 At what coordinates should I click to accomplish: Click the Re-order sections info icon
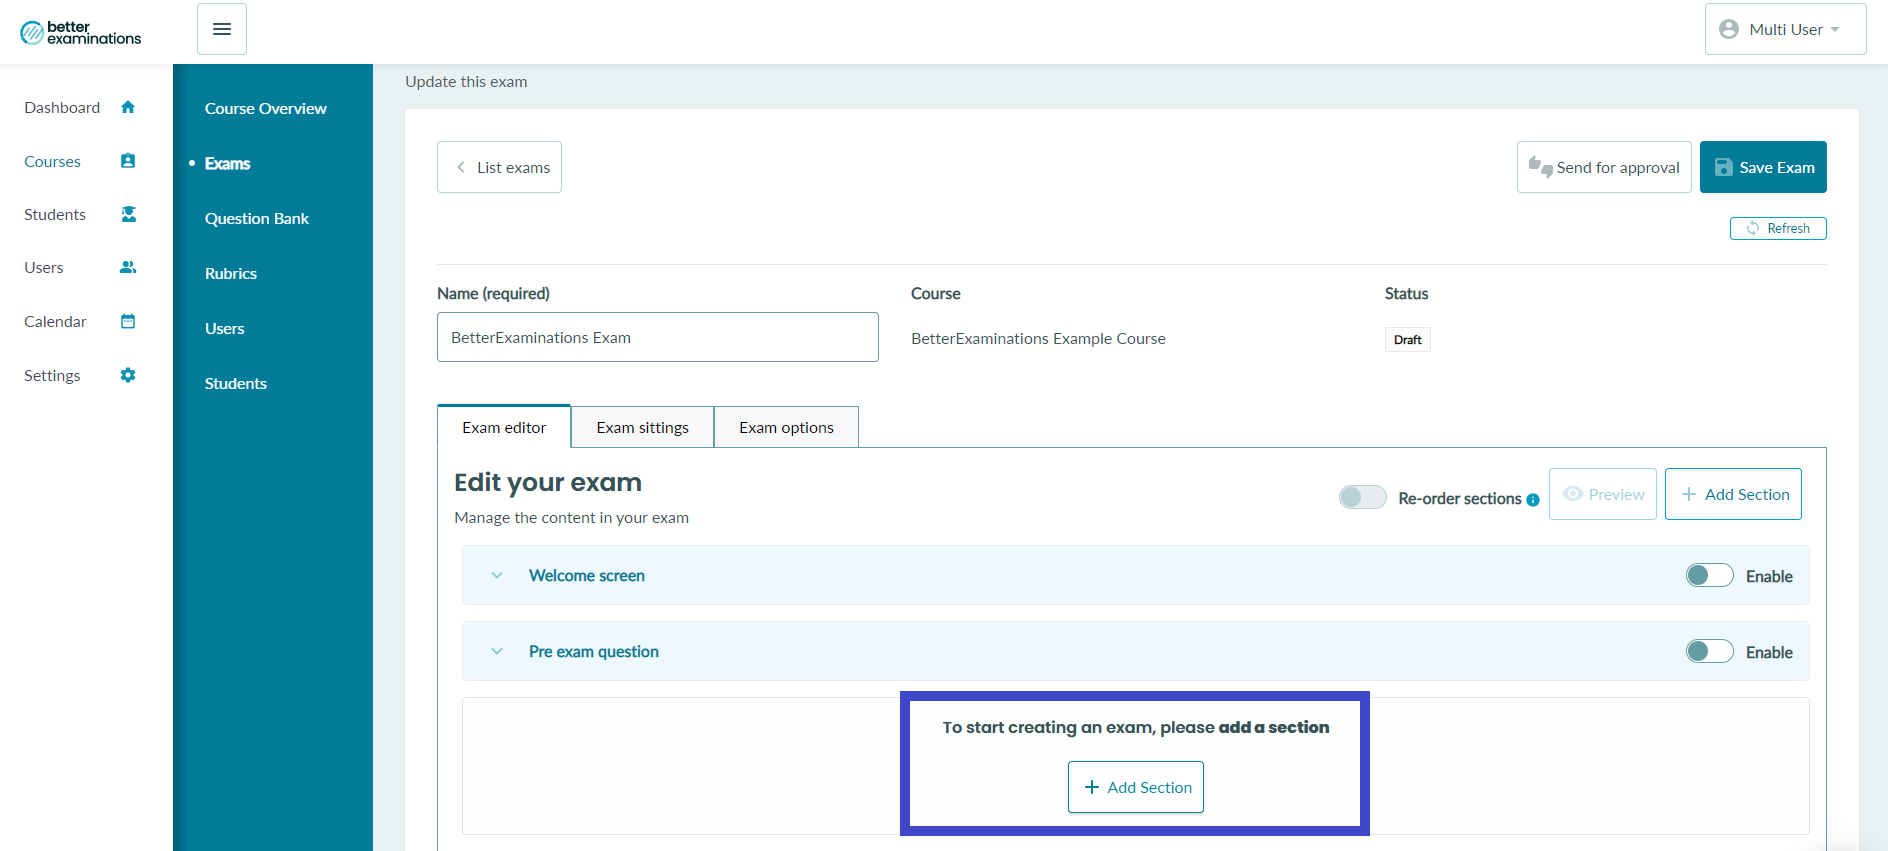[x=1533, y=500]
